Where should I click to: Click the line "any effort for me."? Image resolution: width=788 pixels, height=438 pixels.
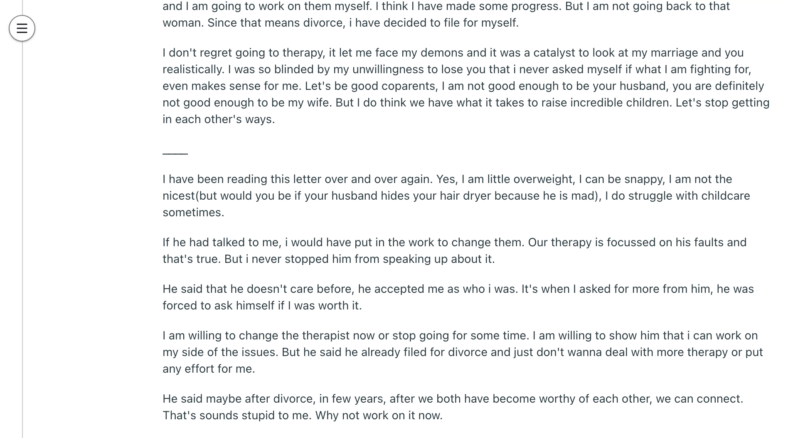pyautogui.click(x=209, y=369)
